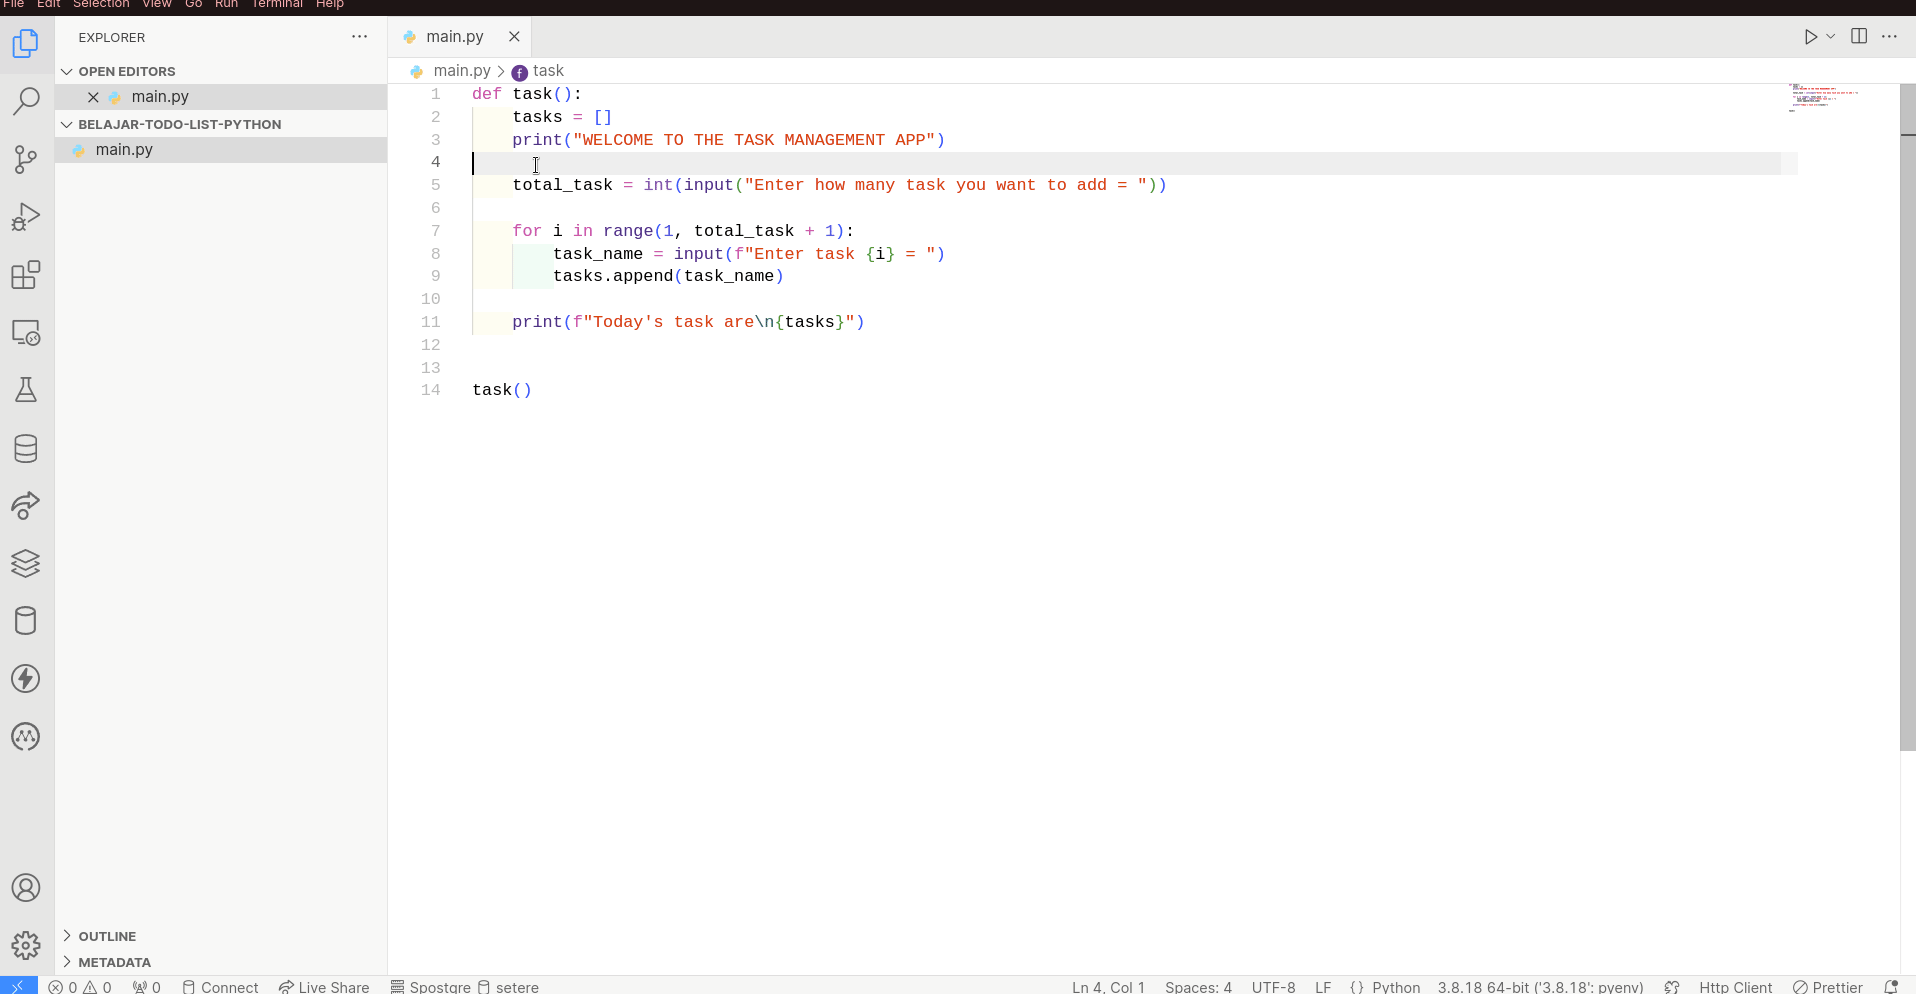Click the Accounts icon
The image size is (1916, 994).
[x=26, y=888]
